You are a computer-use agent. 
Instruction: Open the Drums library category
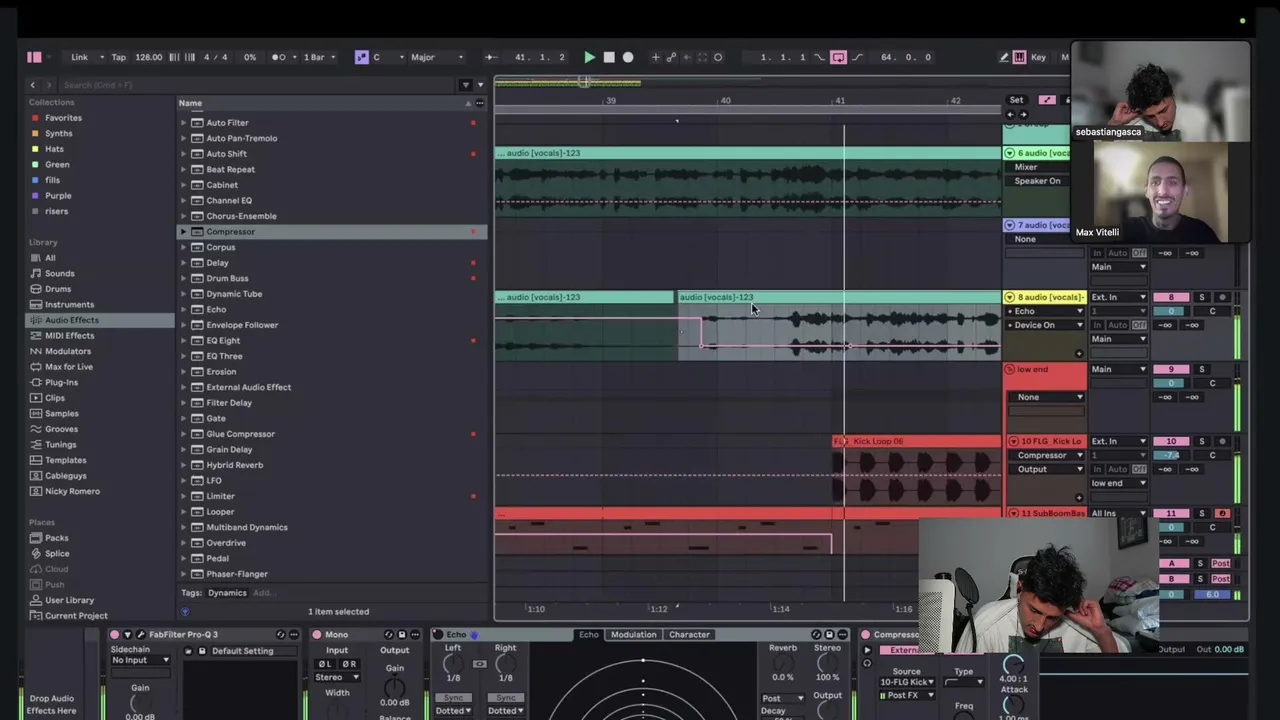coord(58,289)
